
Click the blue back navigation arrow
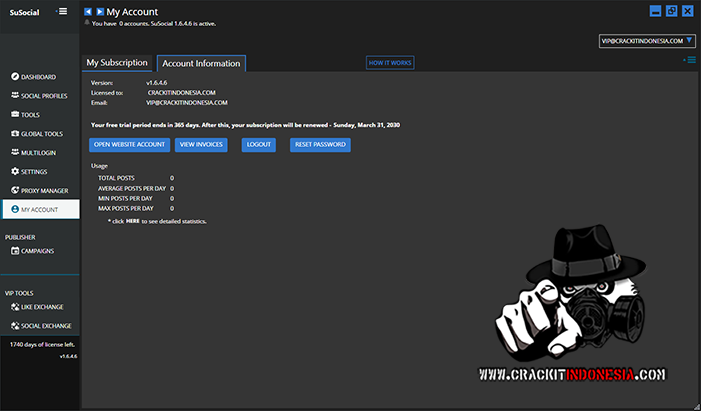88,12
